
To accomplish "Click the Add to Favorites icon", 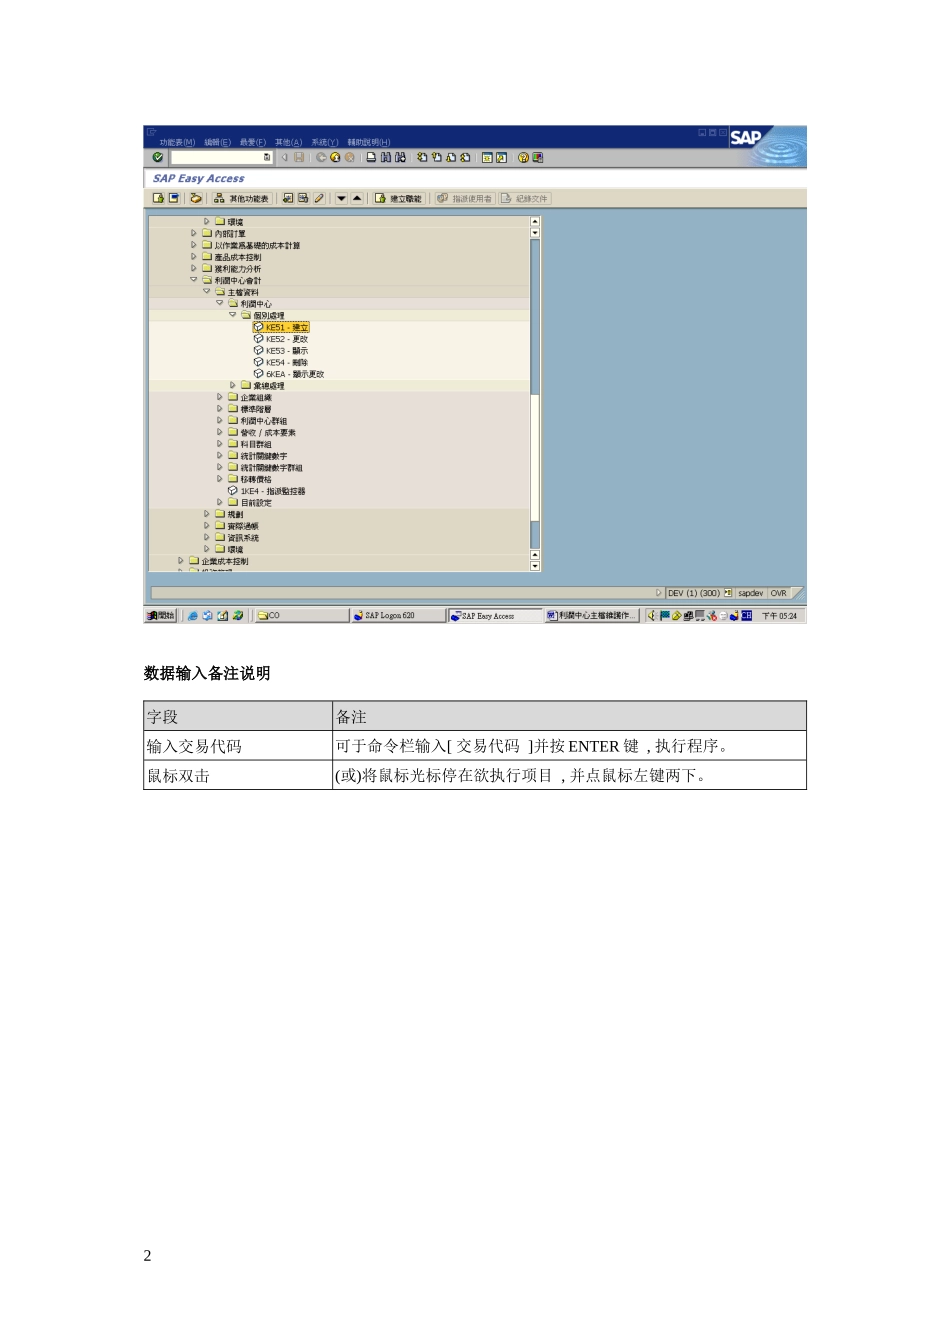I will click(x=287, y=198).
